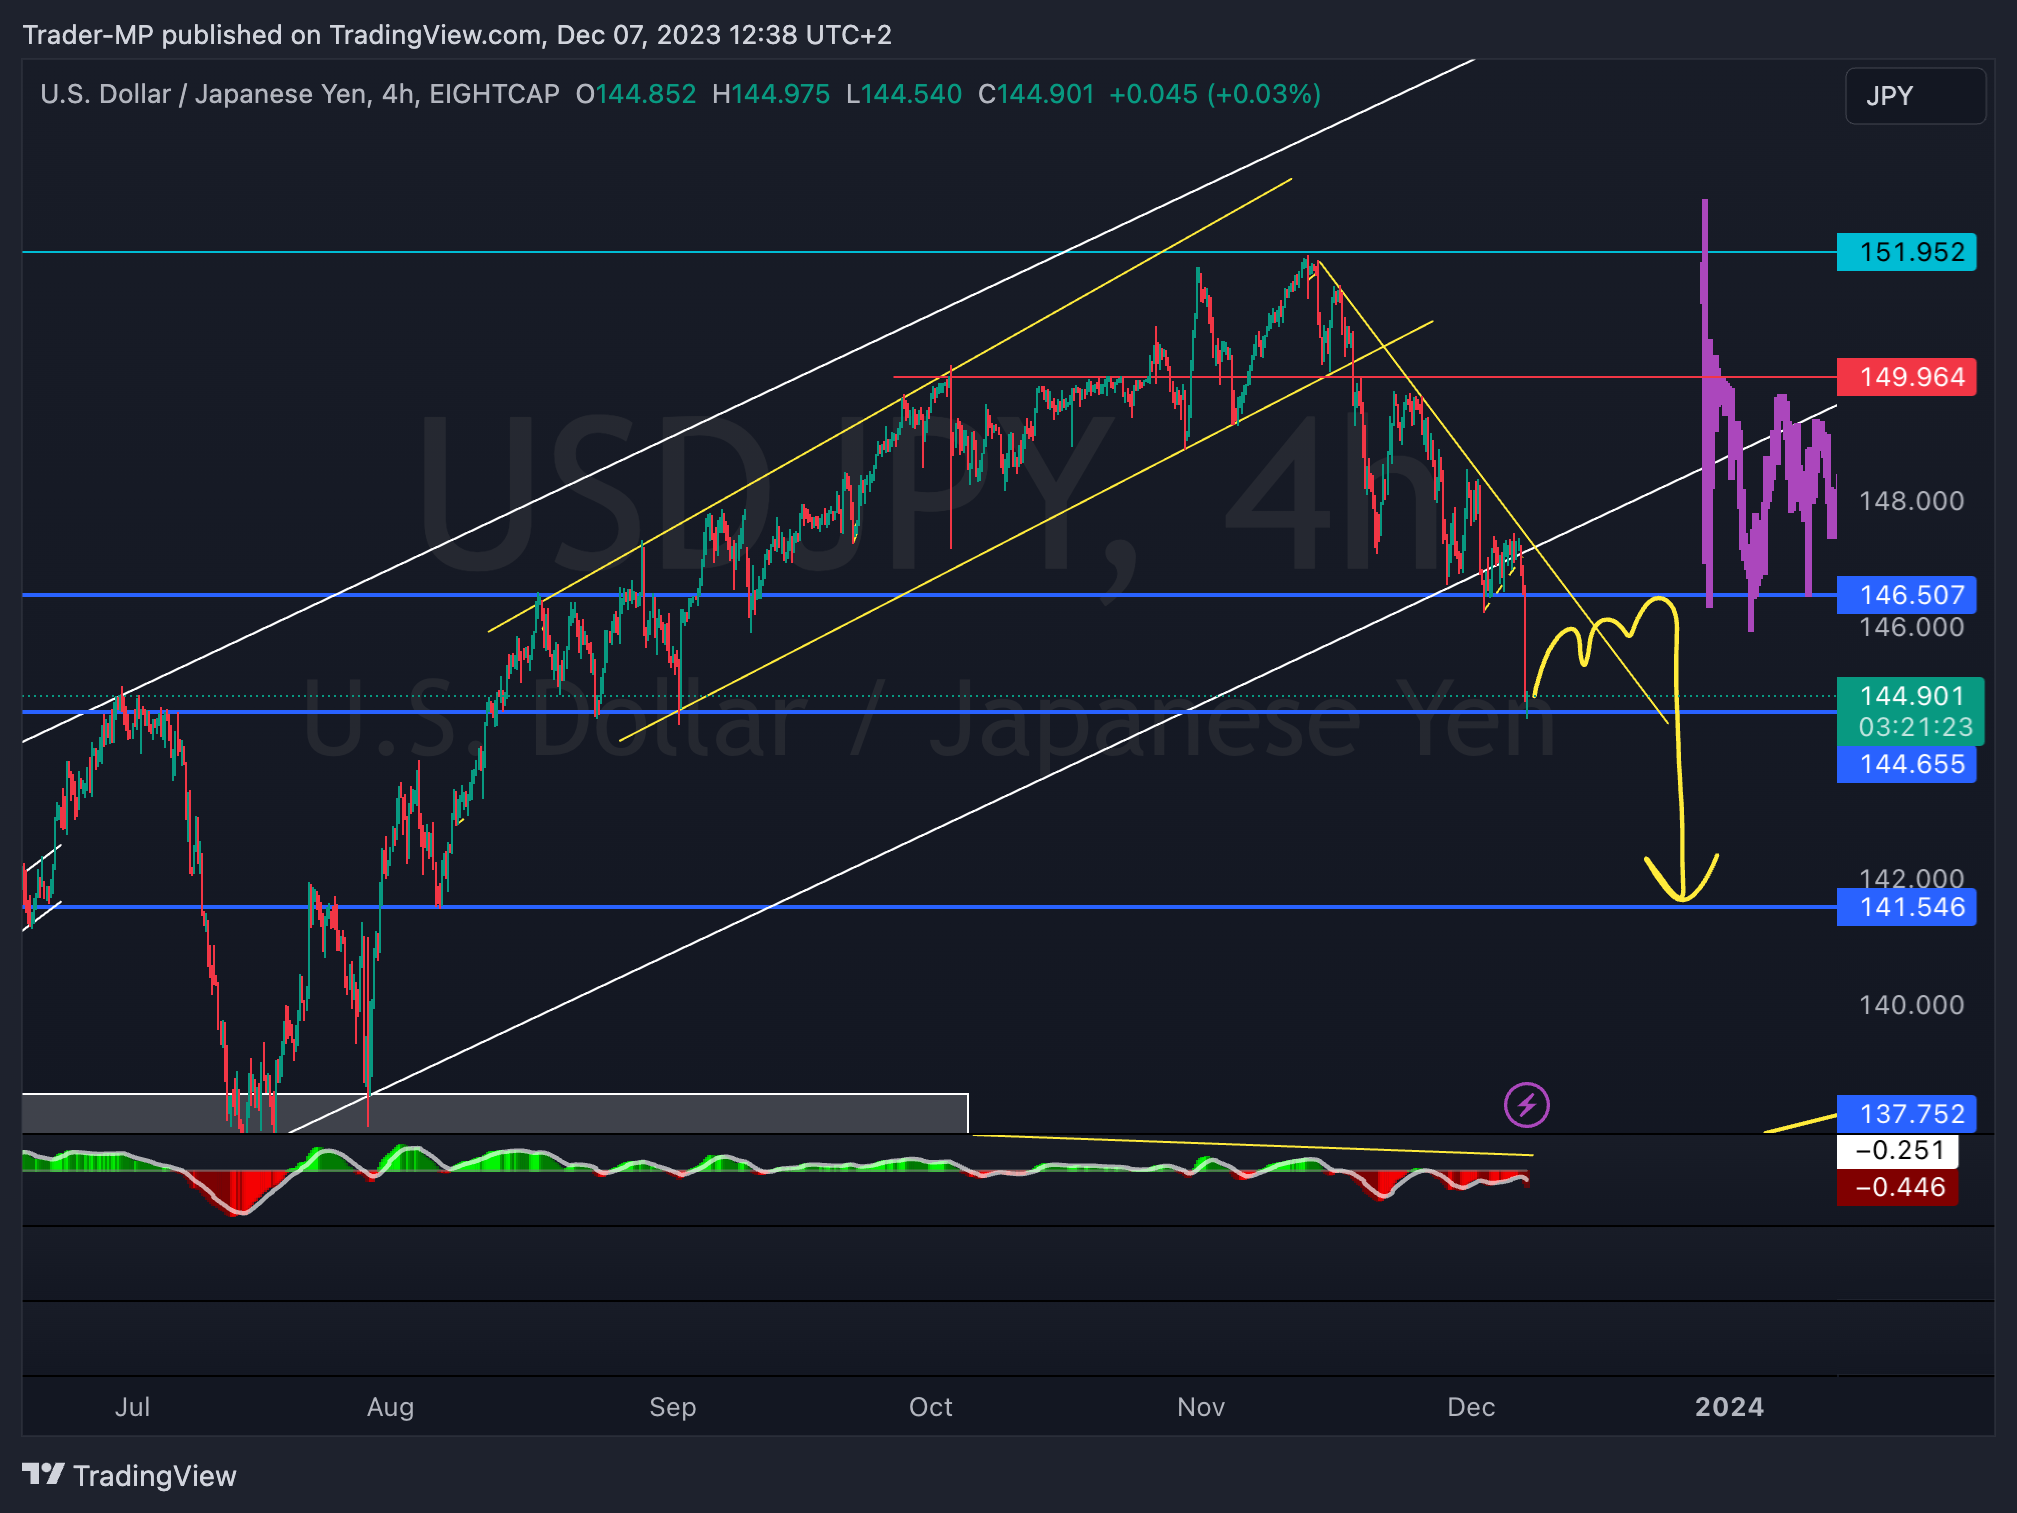Click the 144.901 current price label

tap(1911, 696)
